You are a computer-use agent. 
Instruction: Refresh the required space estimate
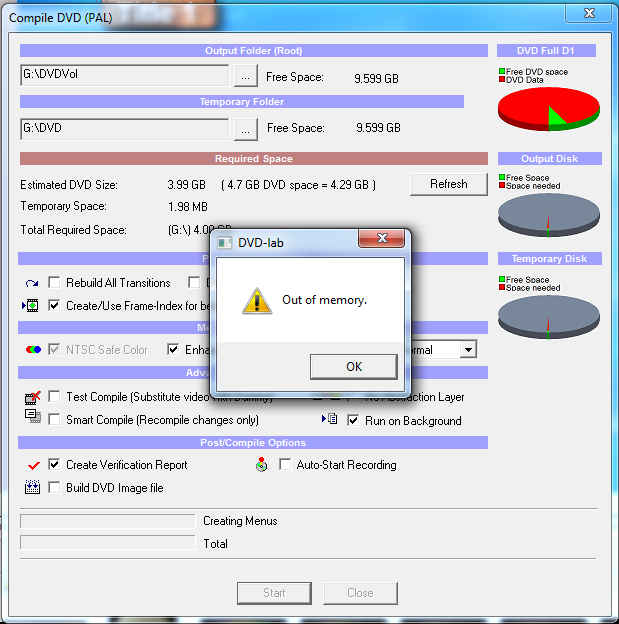pyautogui.click(x=449, y=184)
